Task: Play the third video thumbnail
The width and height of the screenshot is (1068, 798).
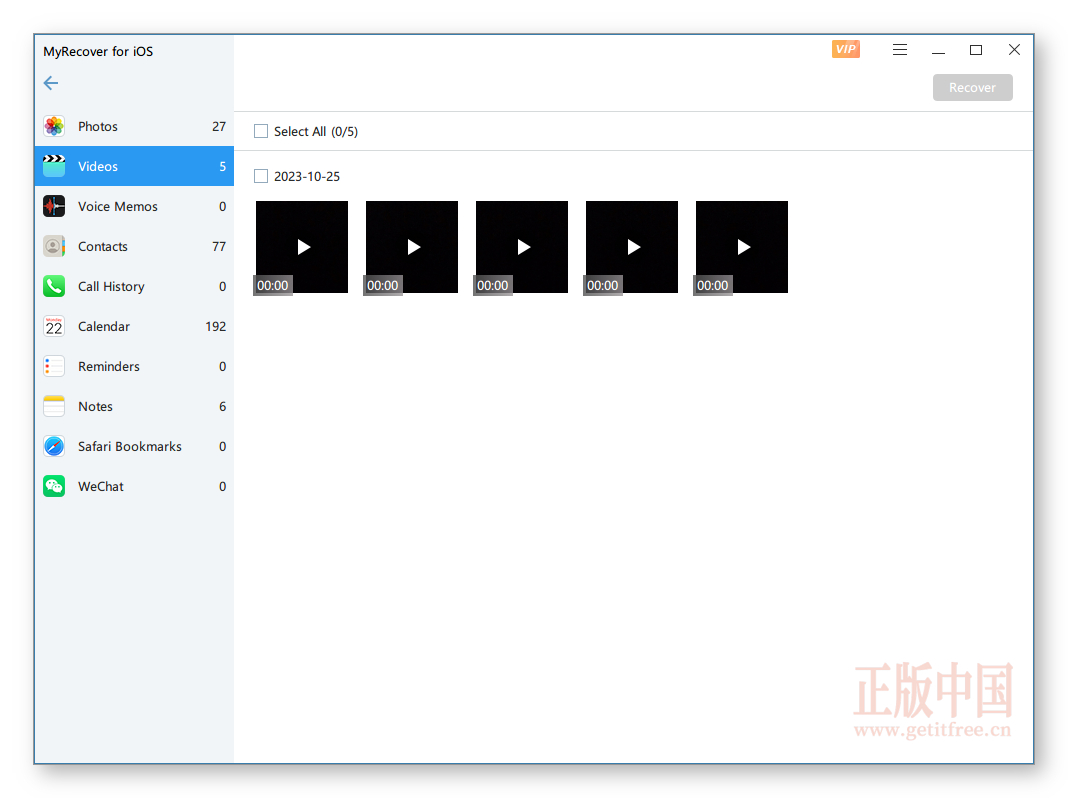Action: coord(522,246)
